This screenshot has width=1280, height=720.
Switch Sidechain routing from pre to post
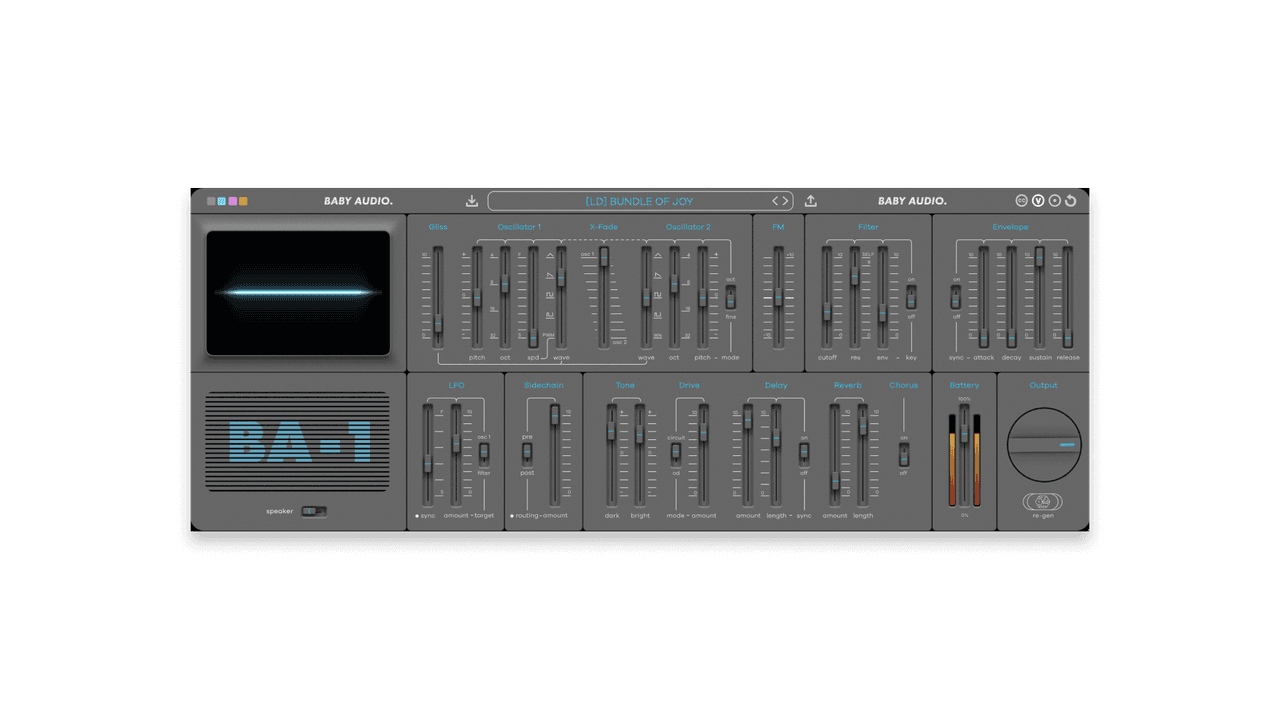point(527,460)
